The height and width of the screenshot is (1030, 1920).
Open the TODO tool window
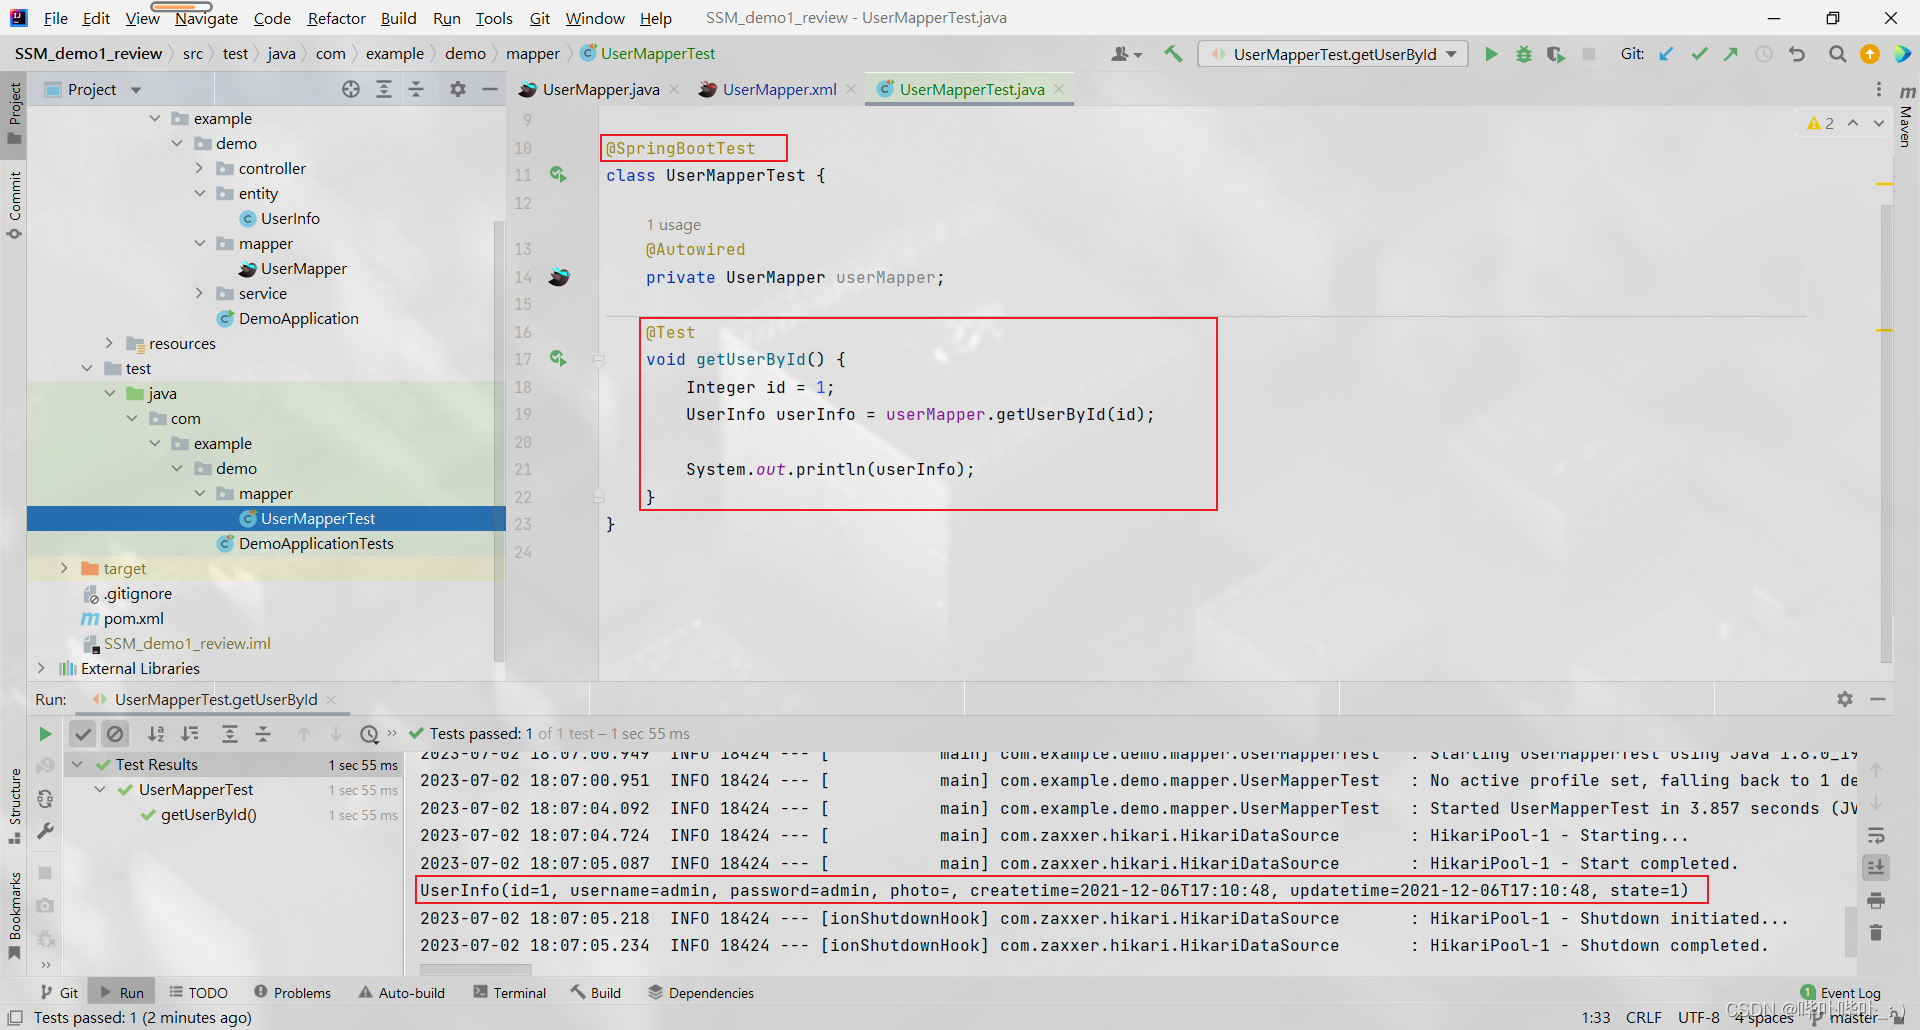pos(198,992)
